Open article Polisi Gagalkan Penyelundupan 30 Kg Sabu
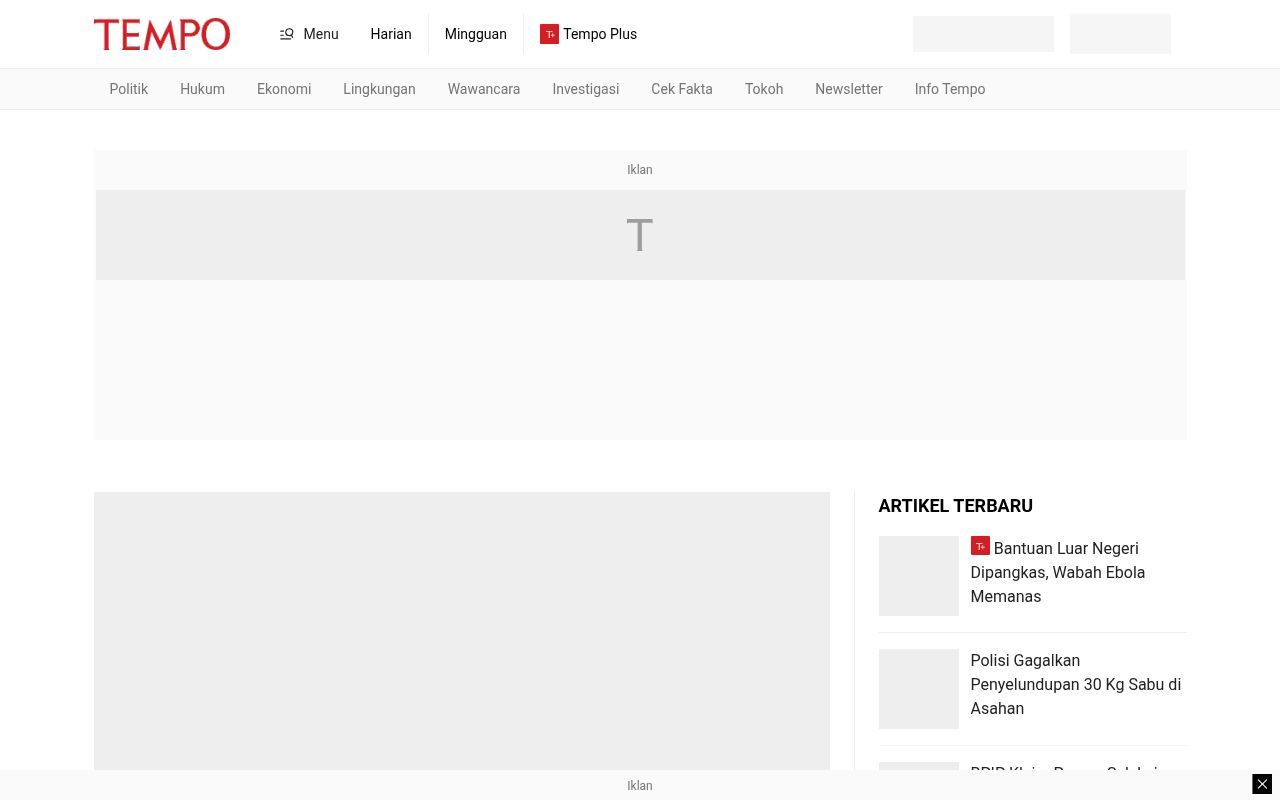The image size is (1280, 800). click(x=1076, y=685)
